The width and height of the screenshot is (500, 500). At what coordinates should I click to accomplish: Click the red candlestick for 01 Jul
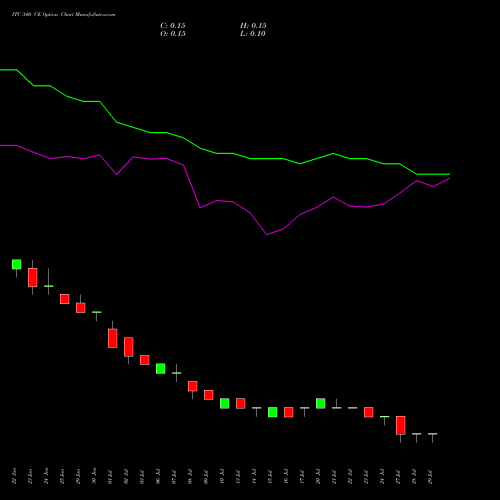tap(113, 338)
